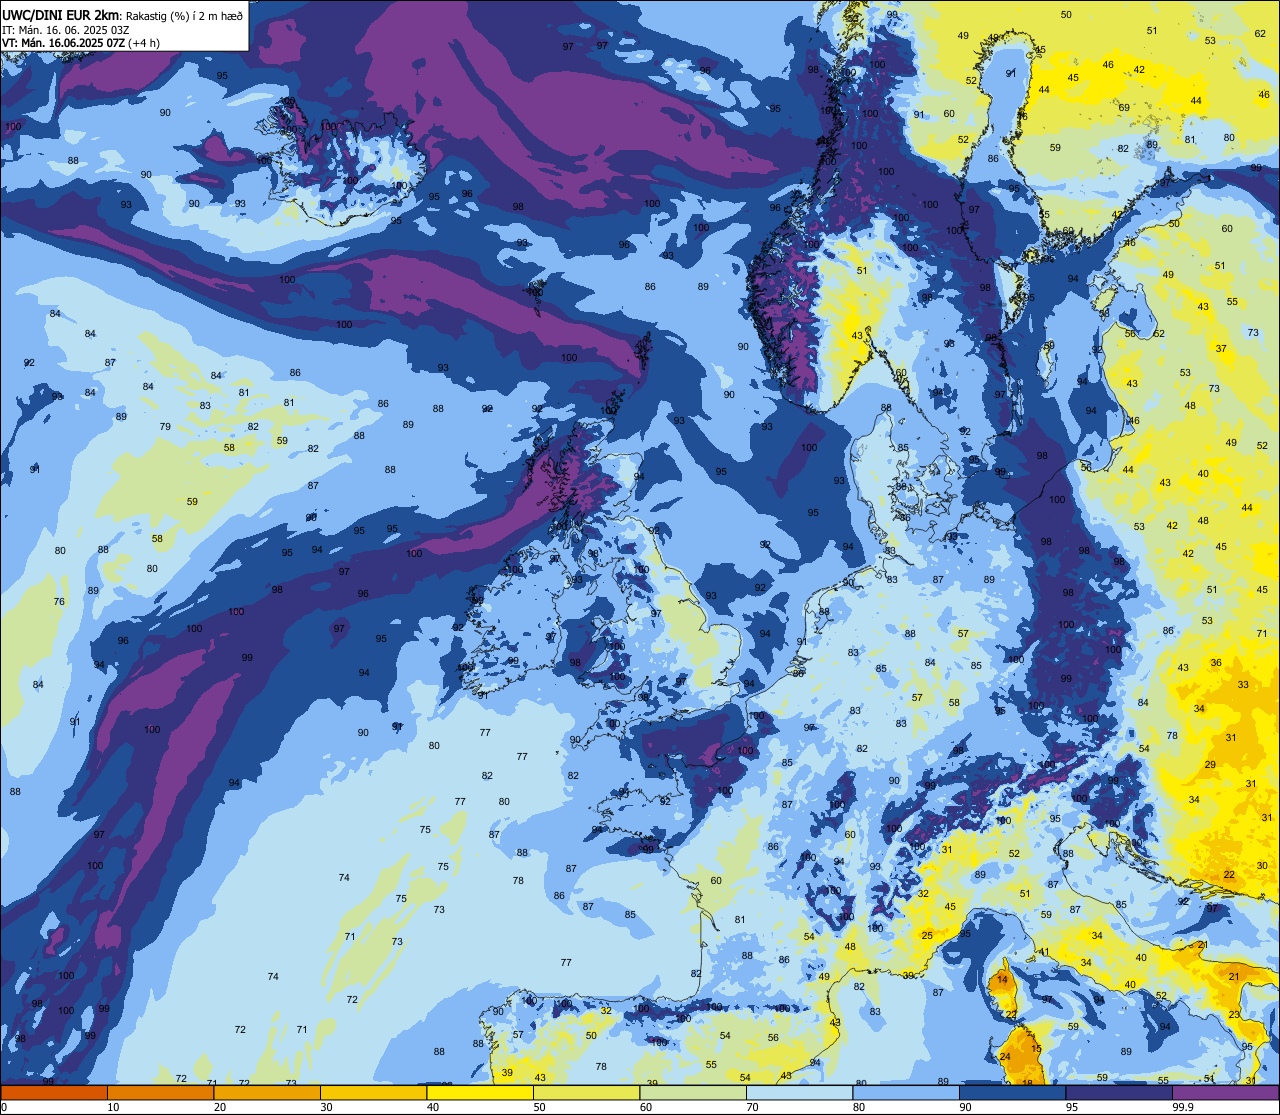Click the legend swatch between 30 and 40

coord(373,1093)
